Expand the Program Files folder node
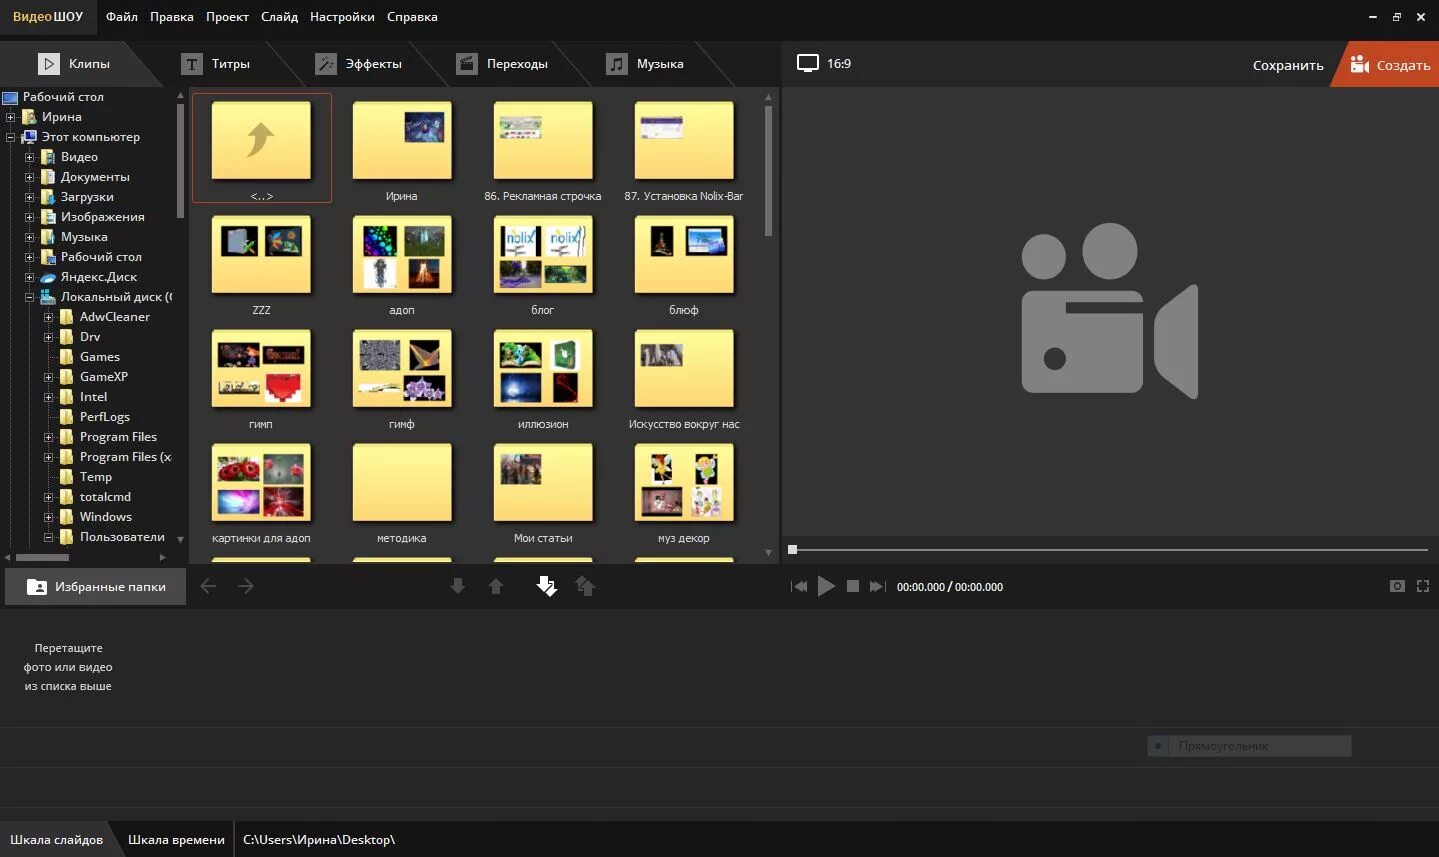This screenshot has height=857, width=1439. pyautogui.click(x=48, y=437)
